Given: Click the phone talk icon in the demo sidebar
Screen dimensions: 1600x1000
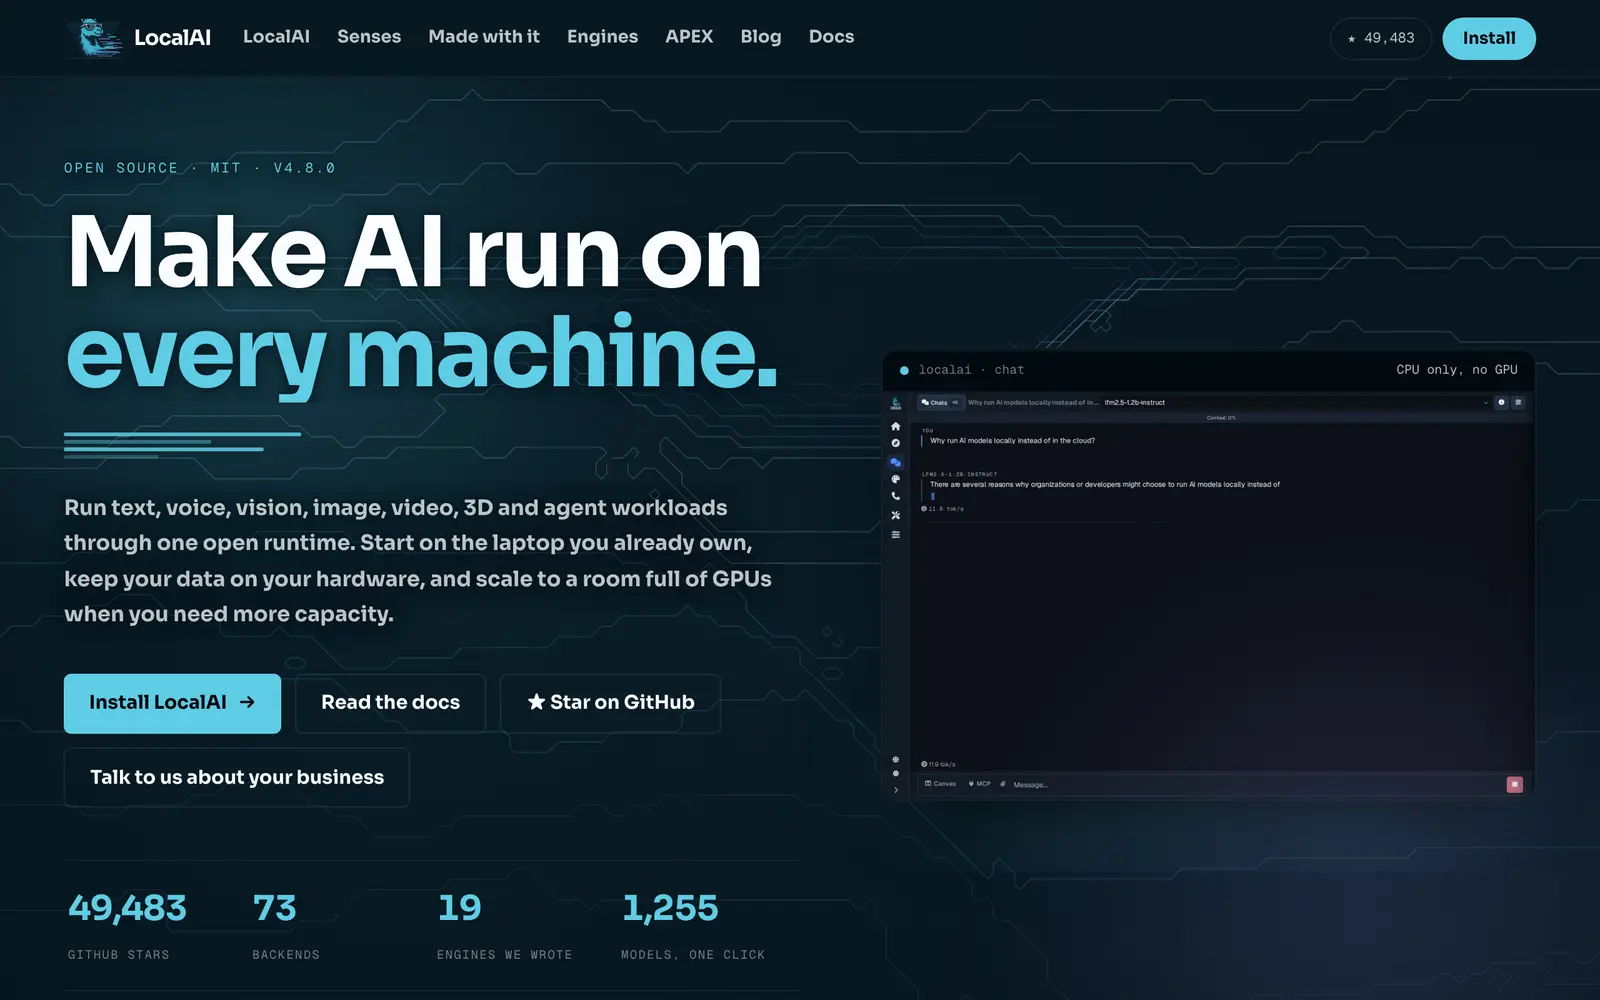Looking at the screenshot, I should [x=895, y=496].
